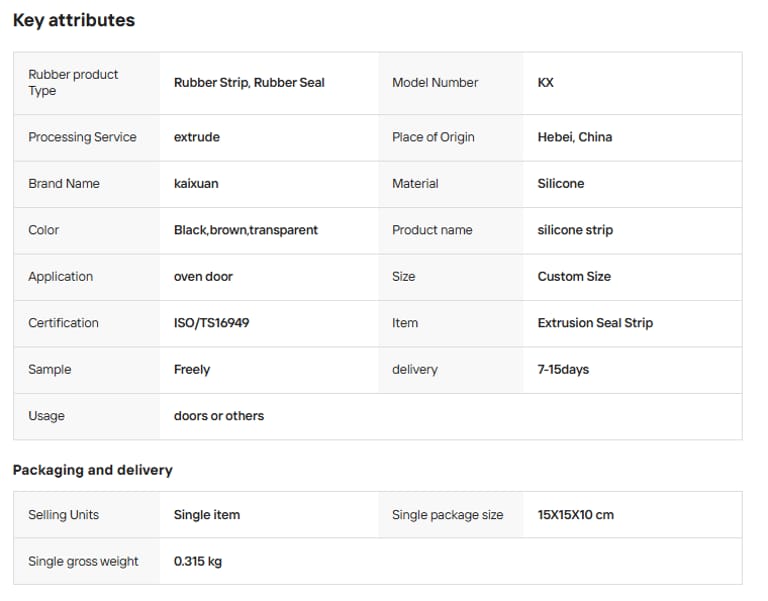This screenshot has width=768, height=601.
Task: Select the KX model number value
Action: (546, 83)
